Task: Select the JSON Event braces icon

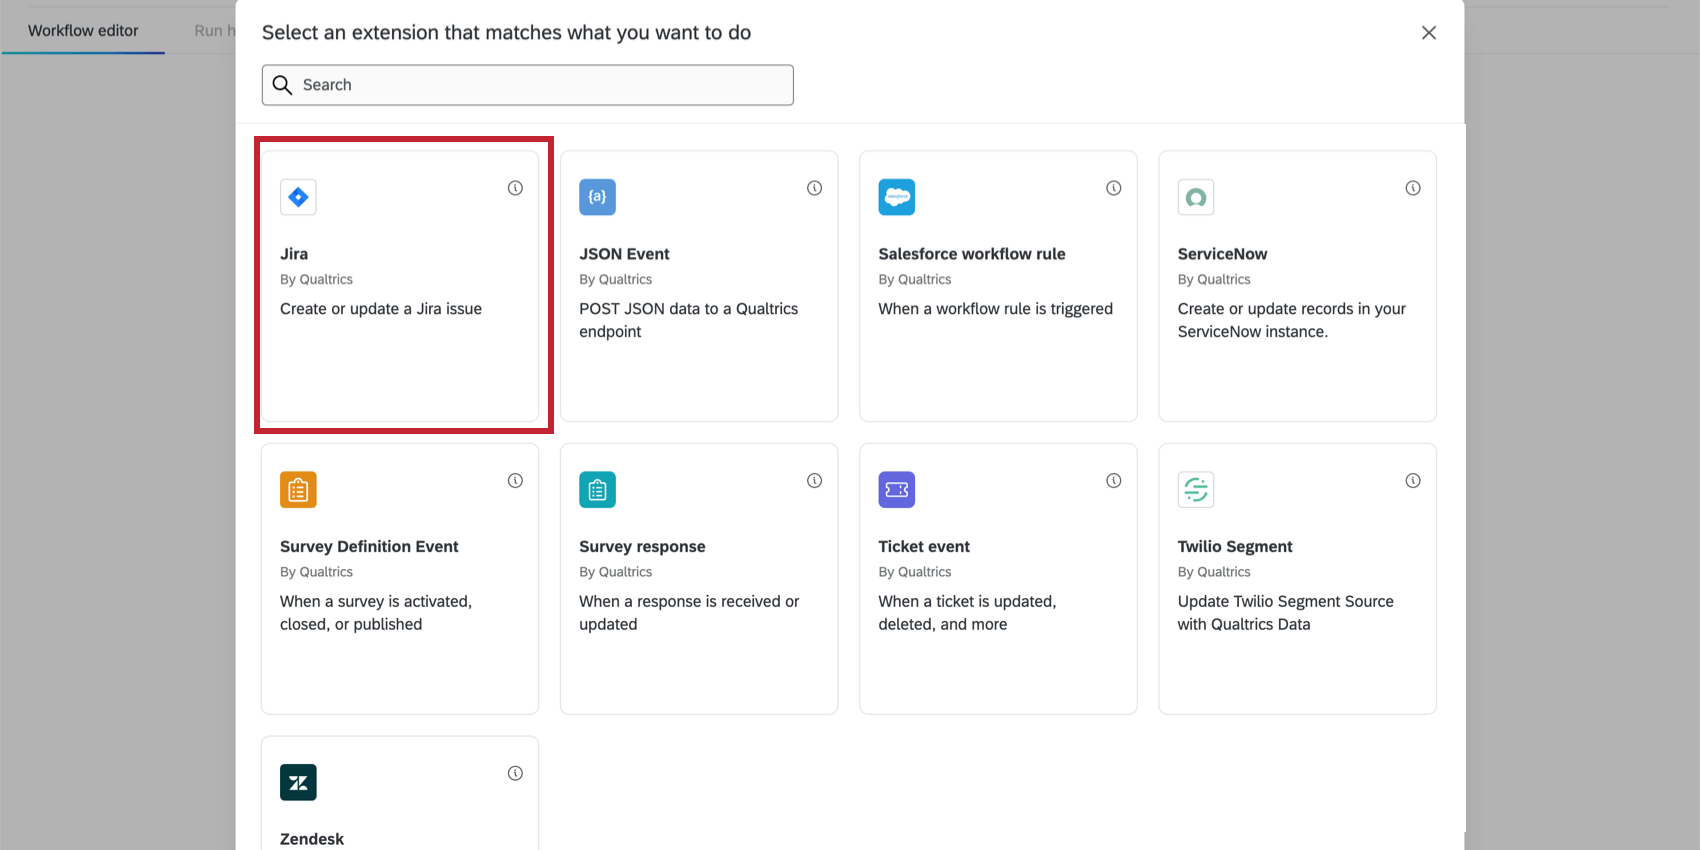Action: [597, 197]
